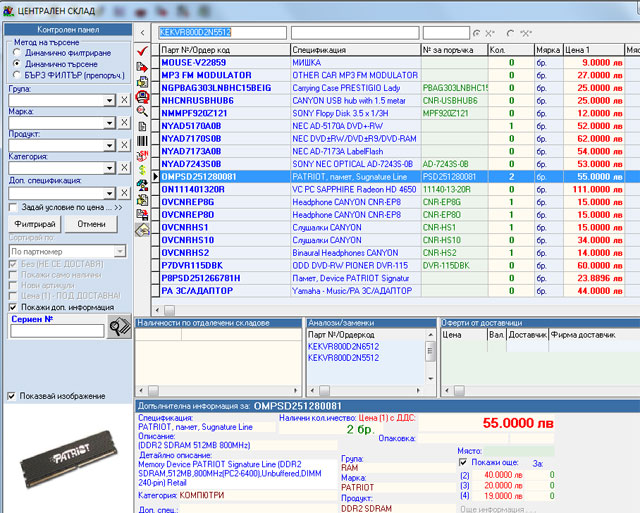This screenshot has height=513, width=640.
Task: Click the barcode icon in vertical toolbar
Action: tap(142, 141)
